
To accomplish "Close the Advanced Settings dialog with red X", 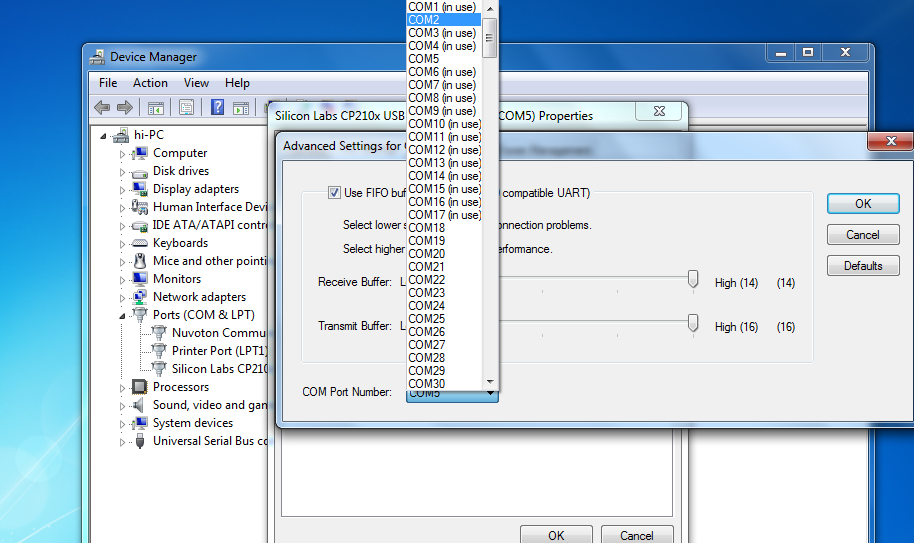I will point(891,141).
